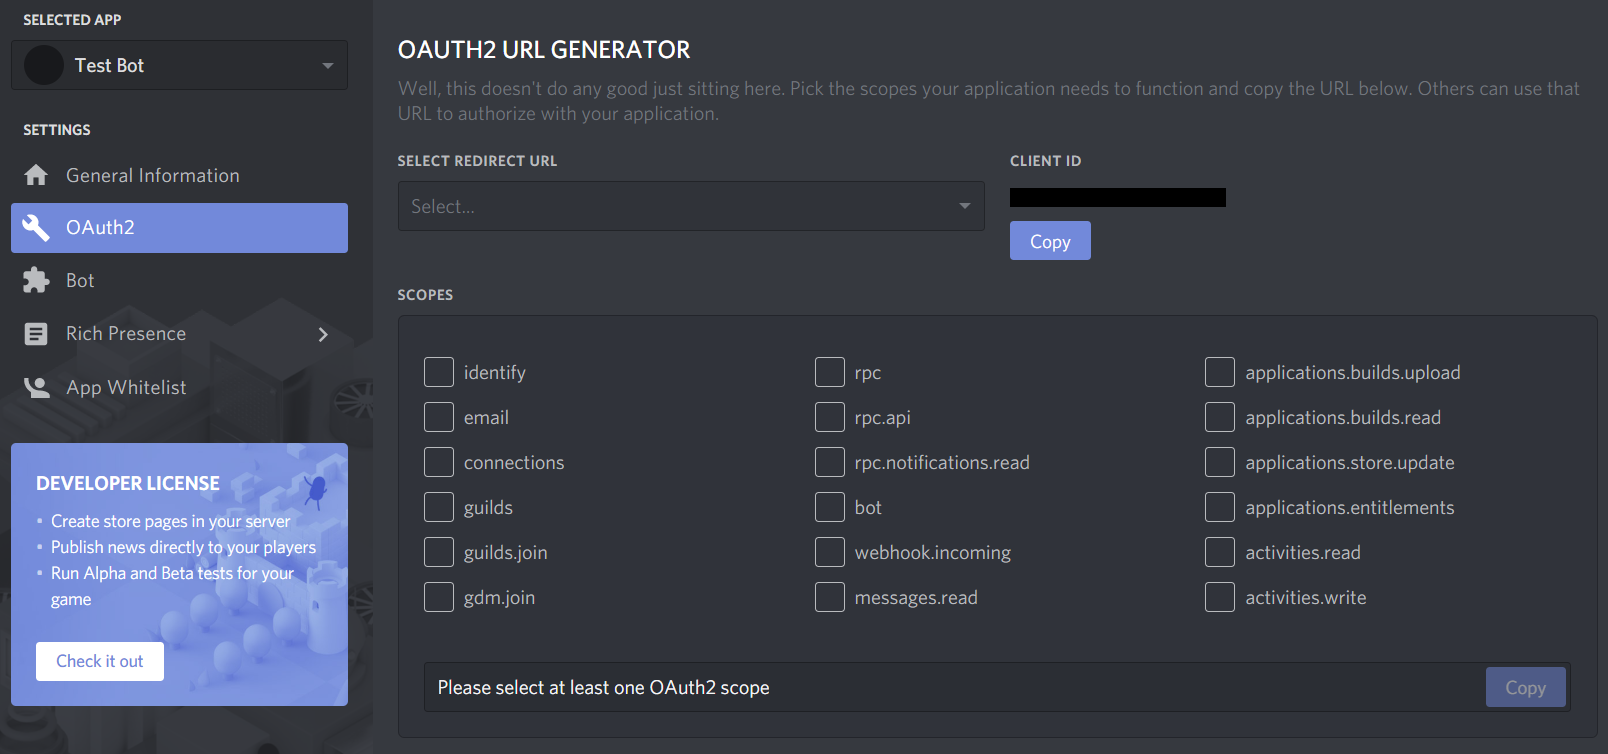
Task: Click the generated OAuth2 URL field
Action: coord(950,688)
